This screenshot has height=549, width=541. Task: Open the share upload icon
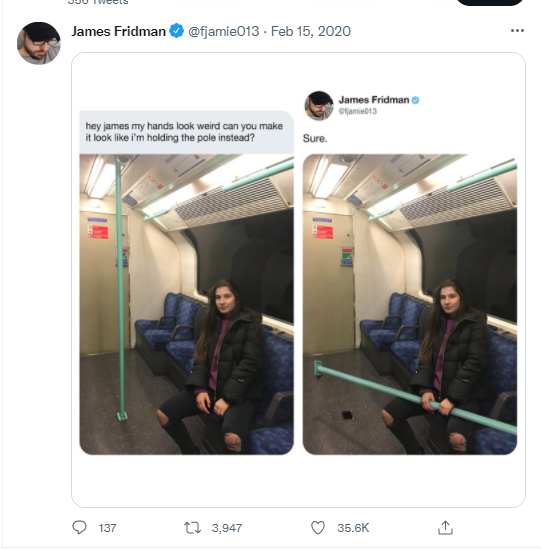pos(445,528)
